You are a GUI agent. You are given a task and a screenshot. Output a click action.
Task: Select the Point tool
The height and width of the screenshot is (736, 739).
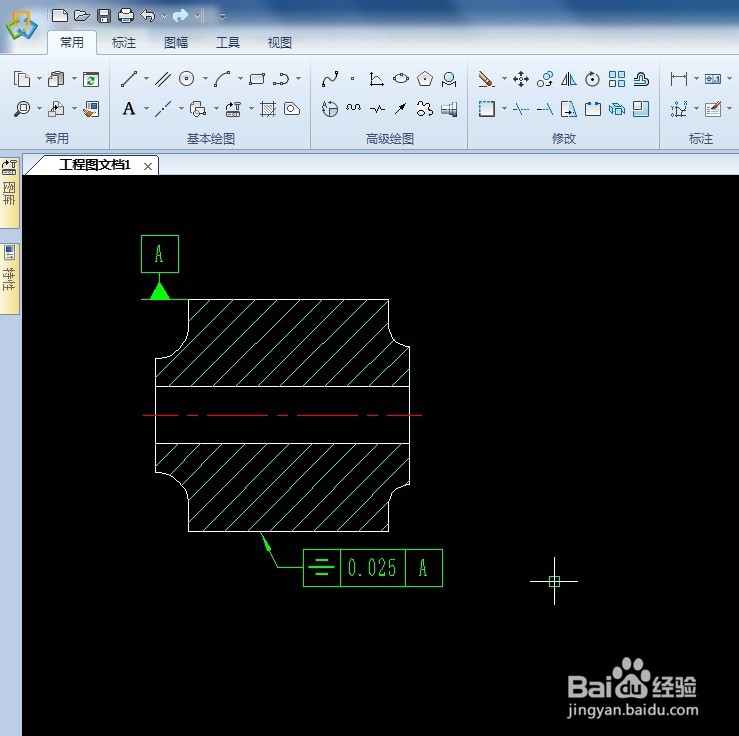[x=353, y=79]
